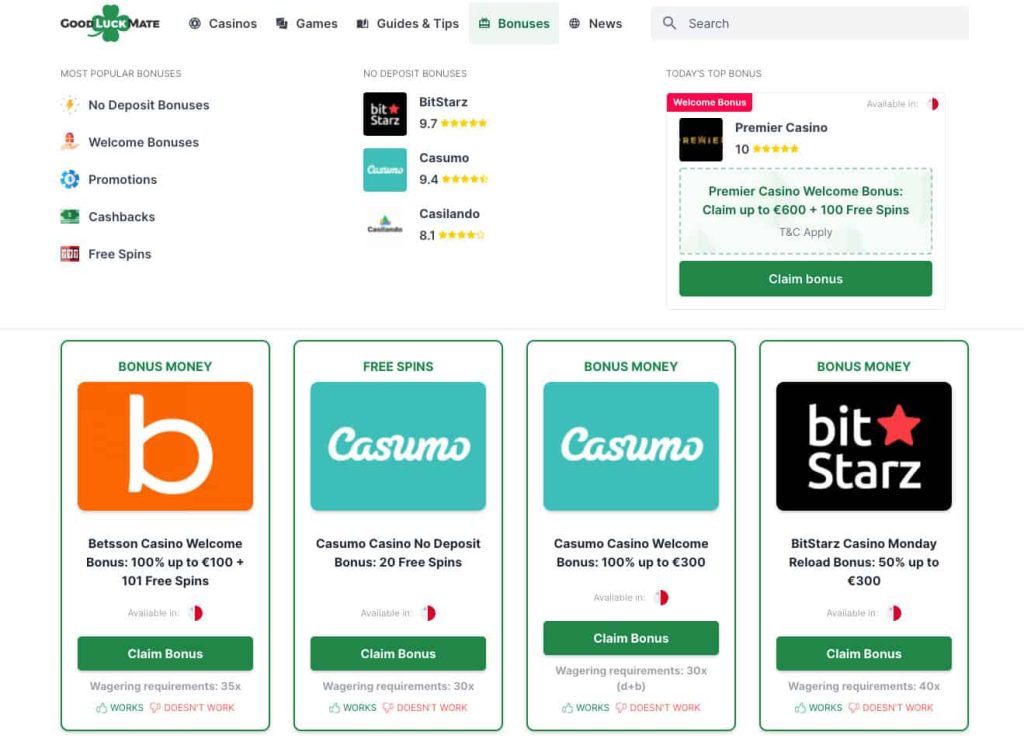Claim the Premier Casino top bonus
This screenshot has width=1024, height=749.
(805, 279)
